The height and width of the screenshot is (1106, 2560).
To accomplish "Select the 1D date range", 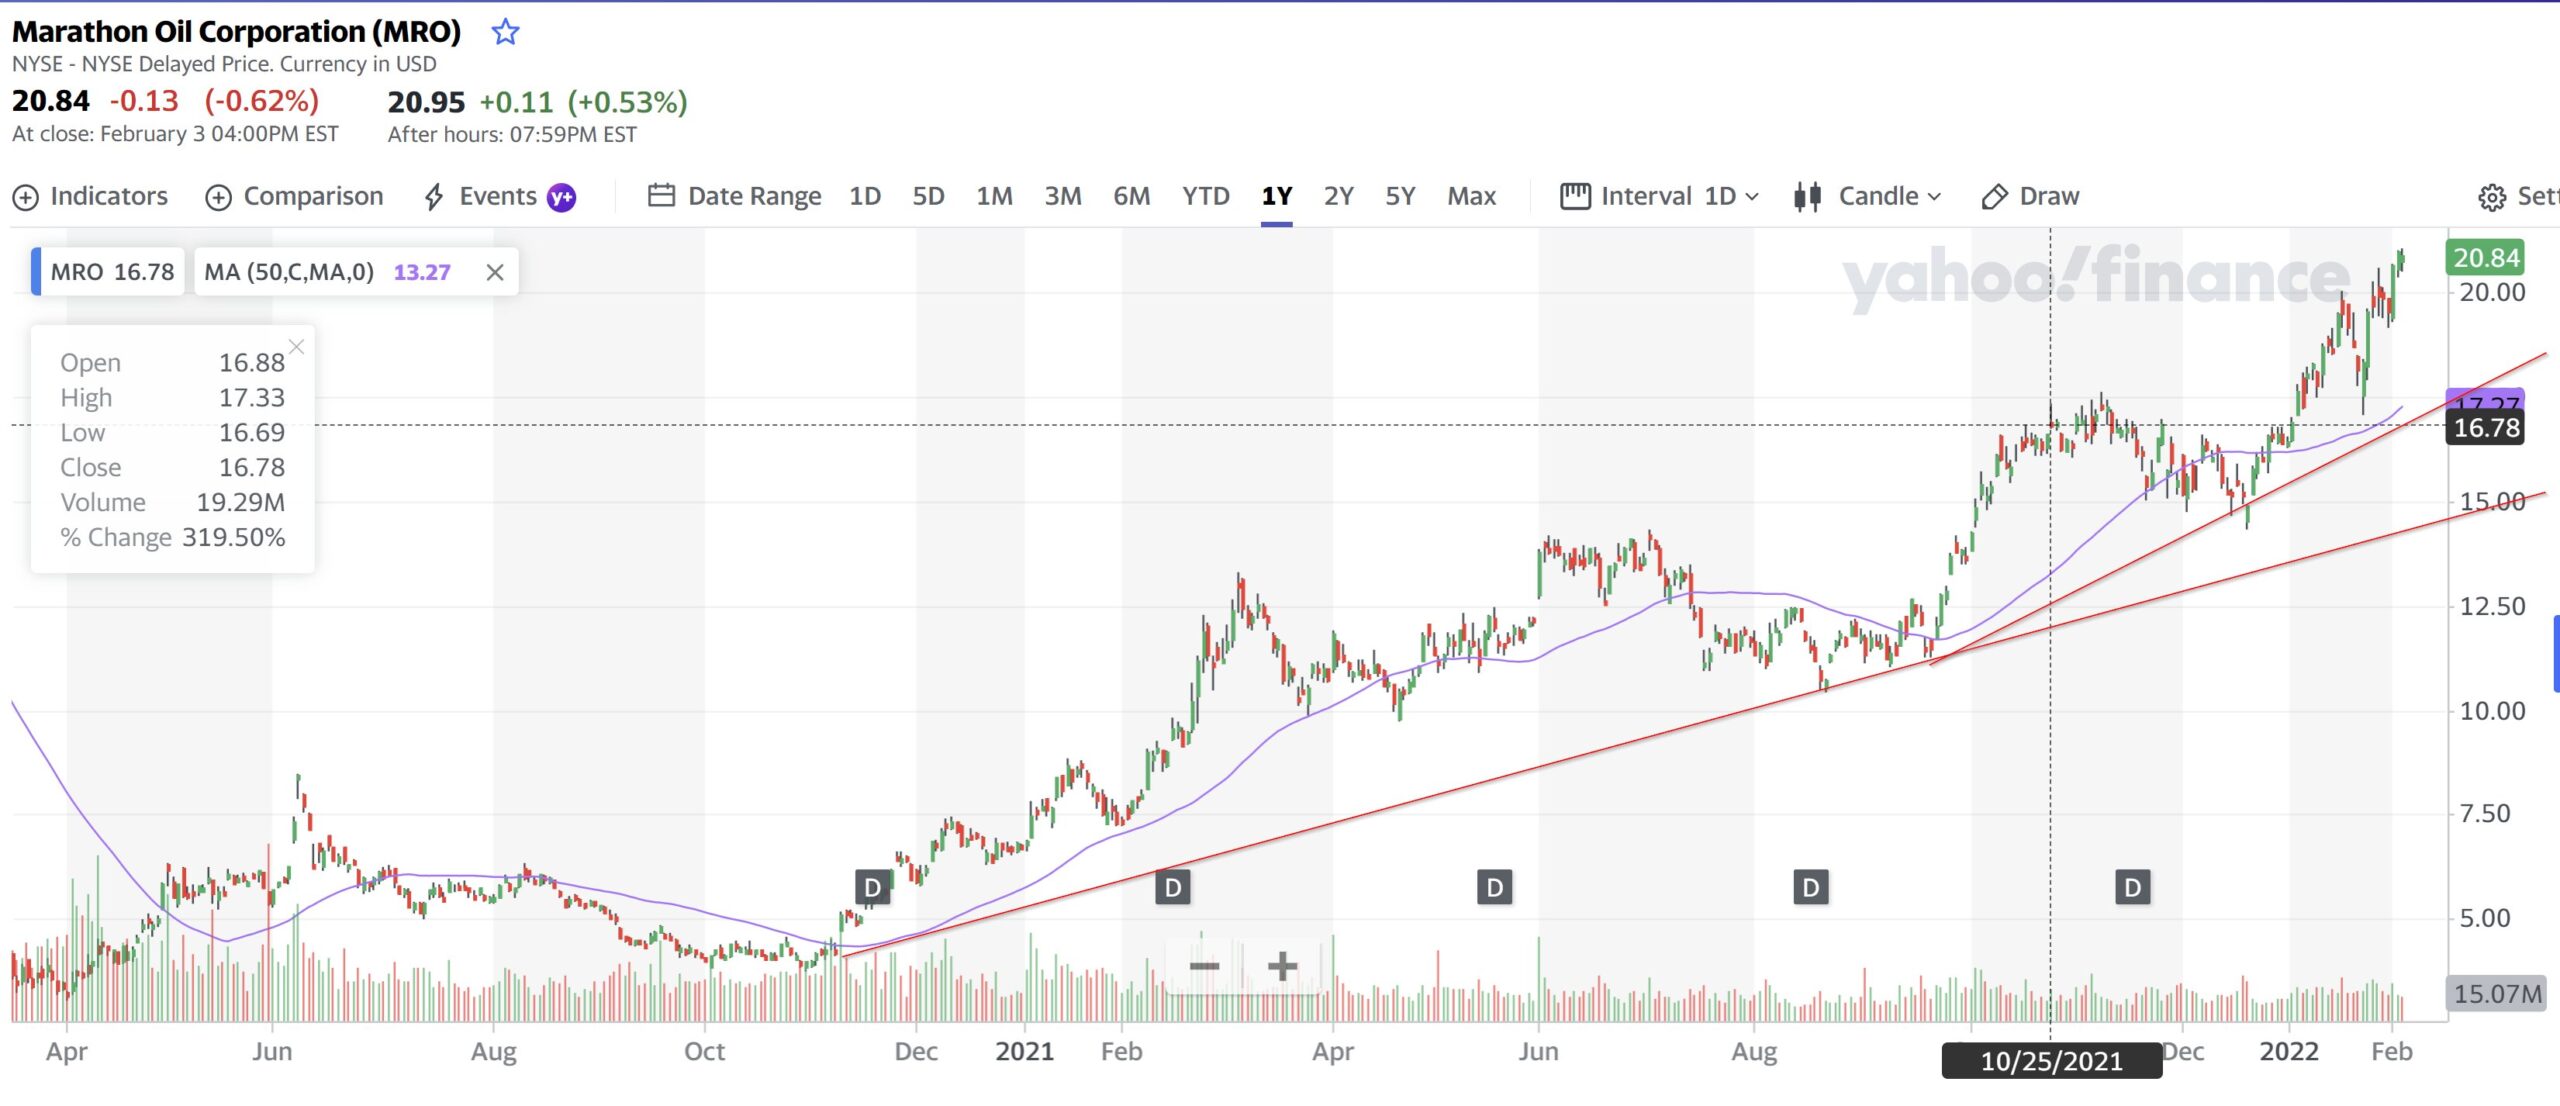I will tap(865, 196).
